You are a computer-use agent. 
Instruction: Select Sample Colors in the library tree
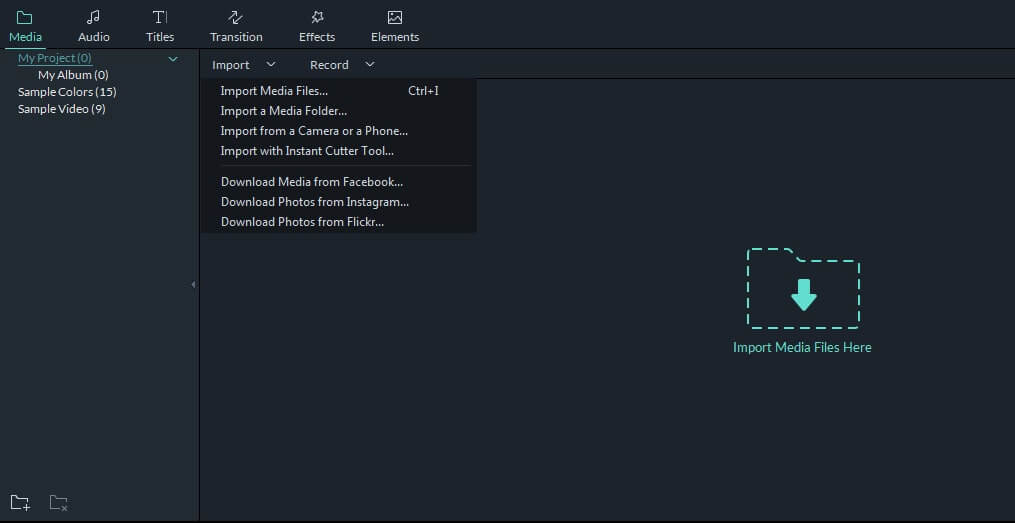67,92
